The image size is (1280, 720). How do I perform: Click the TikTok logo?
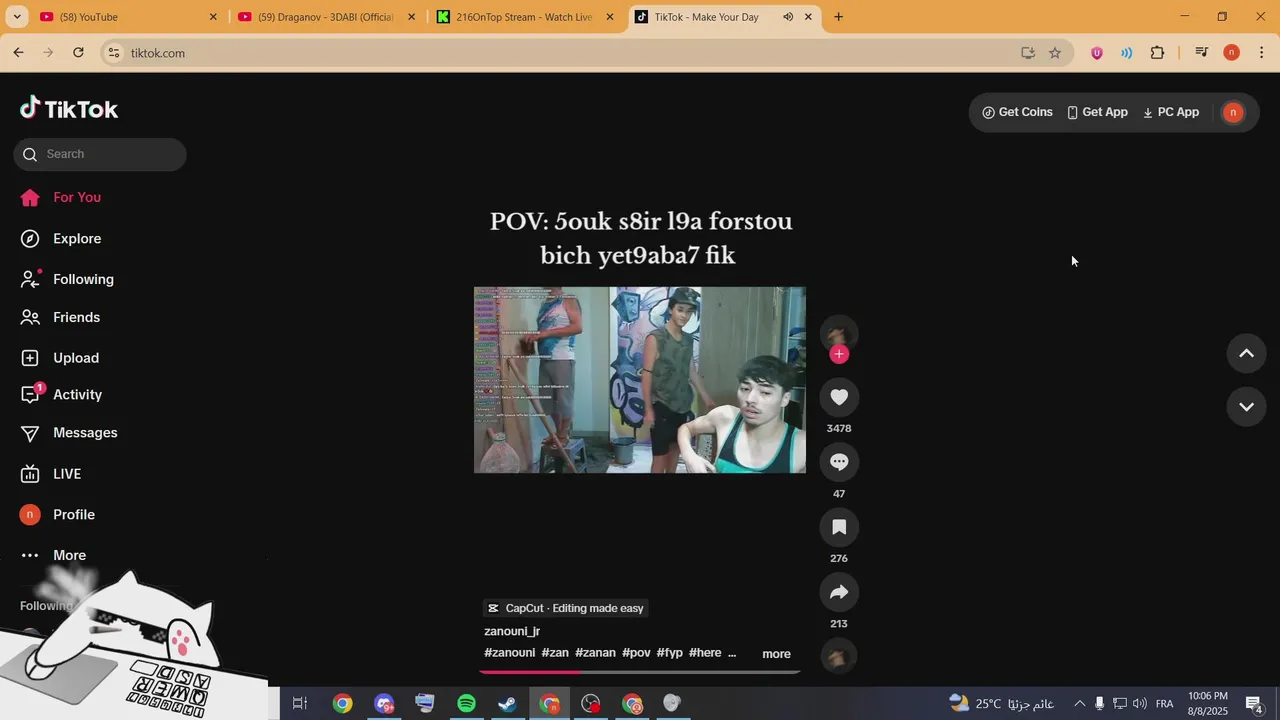click(69, 108)
